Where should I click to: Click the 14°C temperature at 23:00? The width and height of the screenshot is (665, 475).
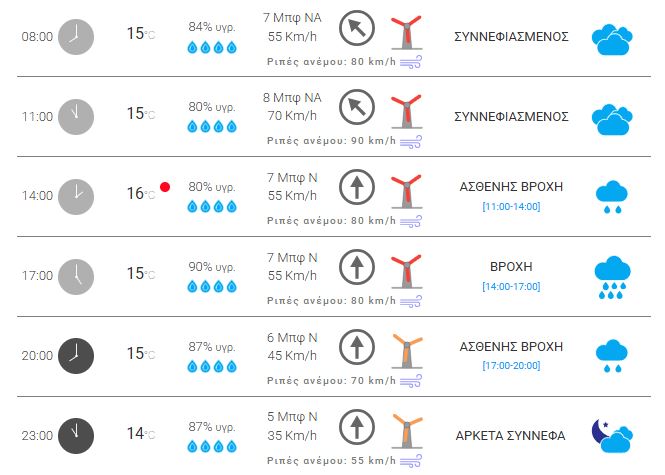click(x=135, y=433)
